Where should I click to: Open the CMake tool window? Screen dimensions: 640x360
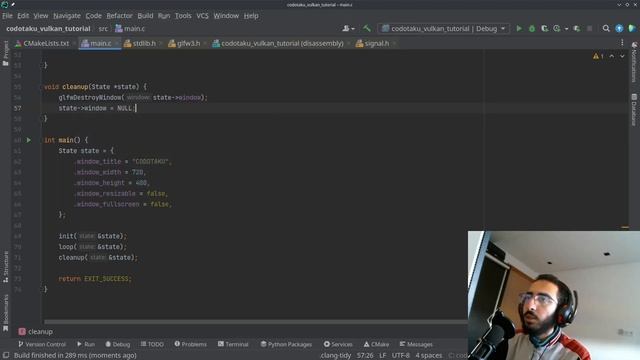376,344
